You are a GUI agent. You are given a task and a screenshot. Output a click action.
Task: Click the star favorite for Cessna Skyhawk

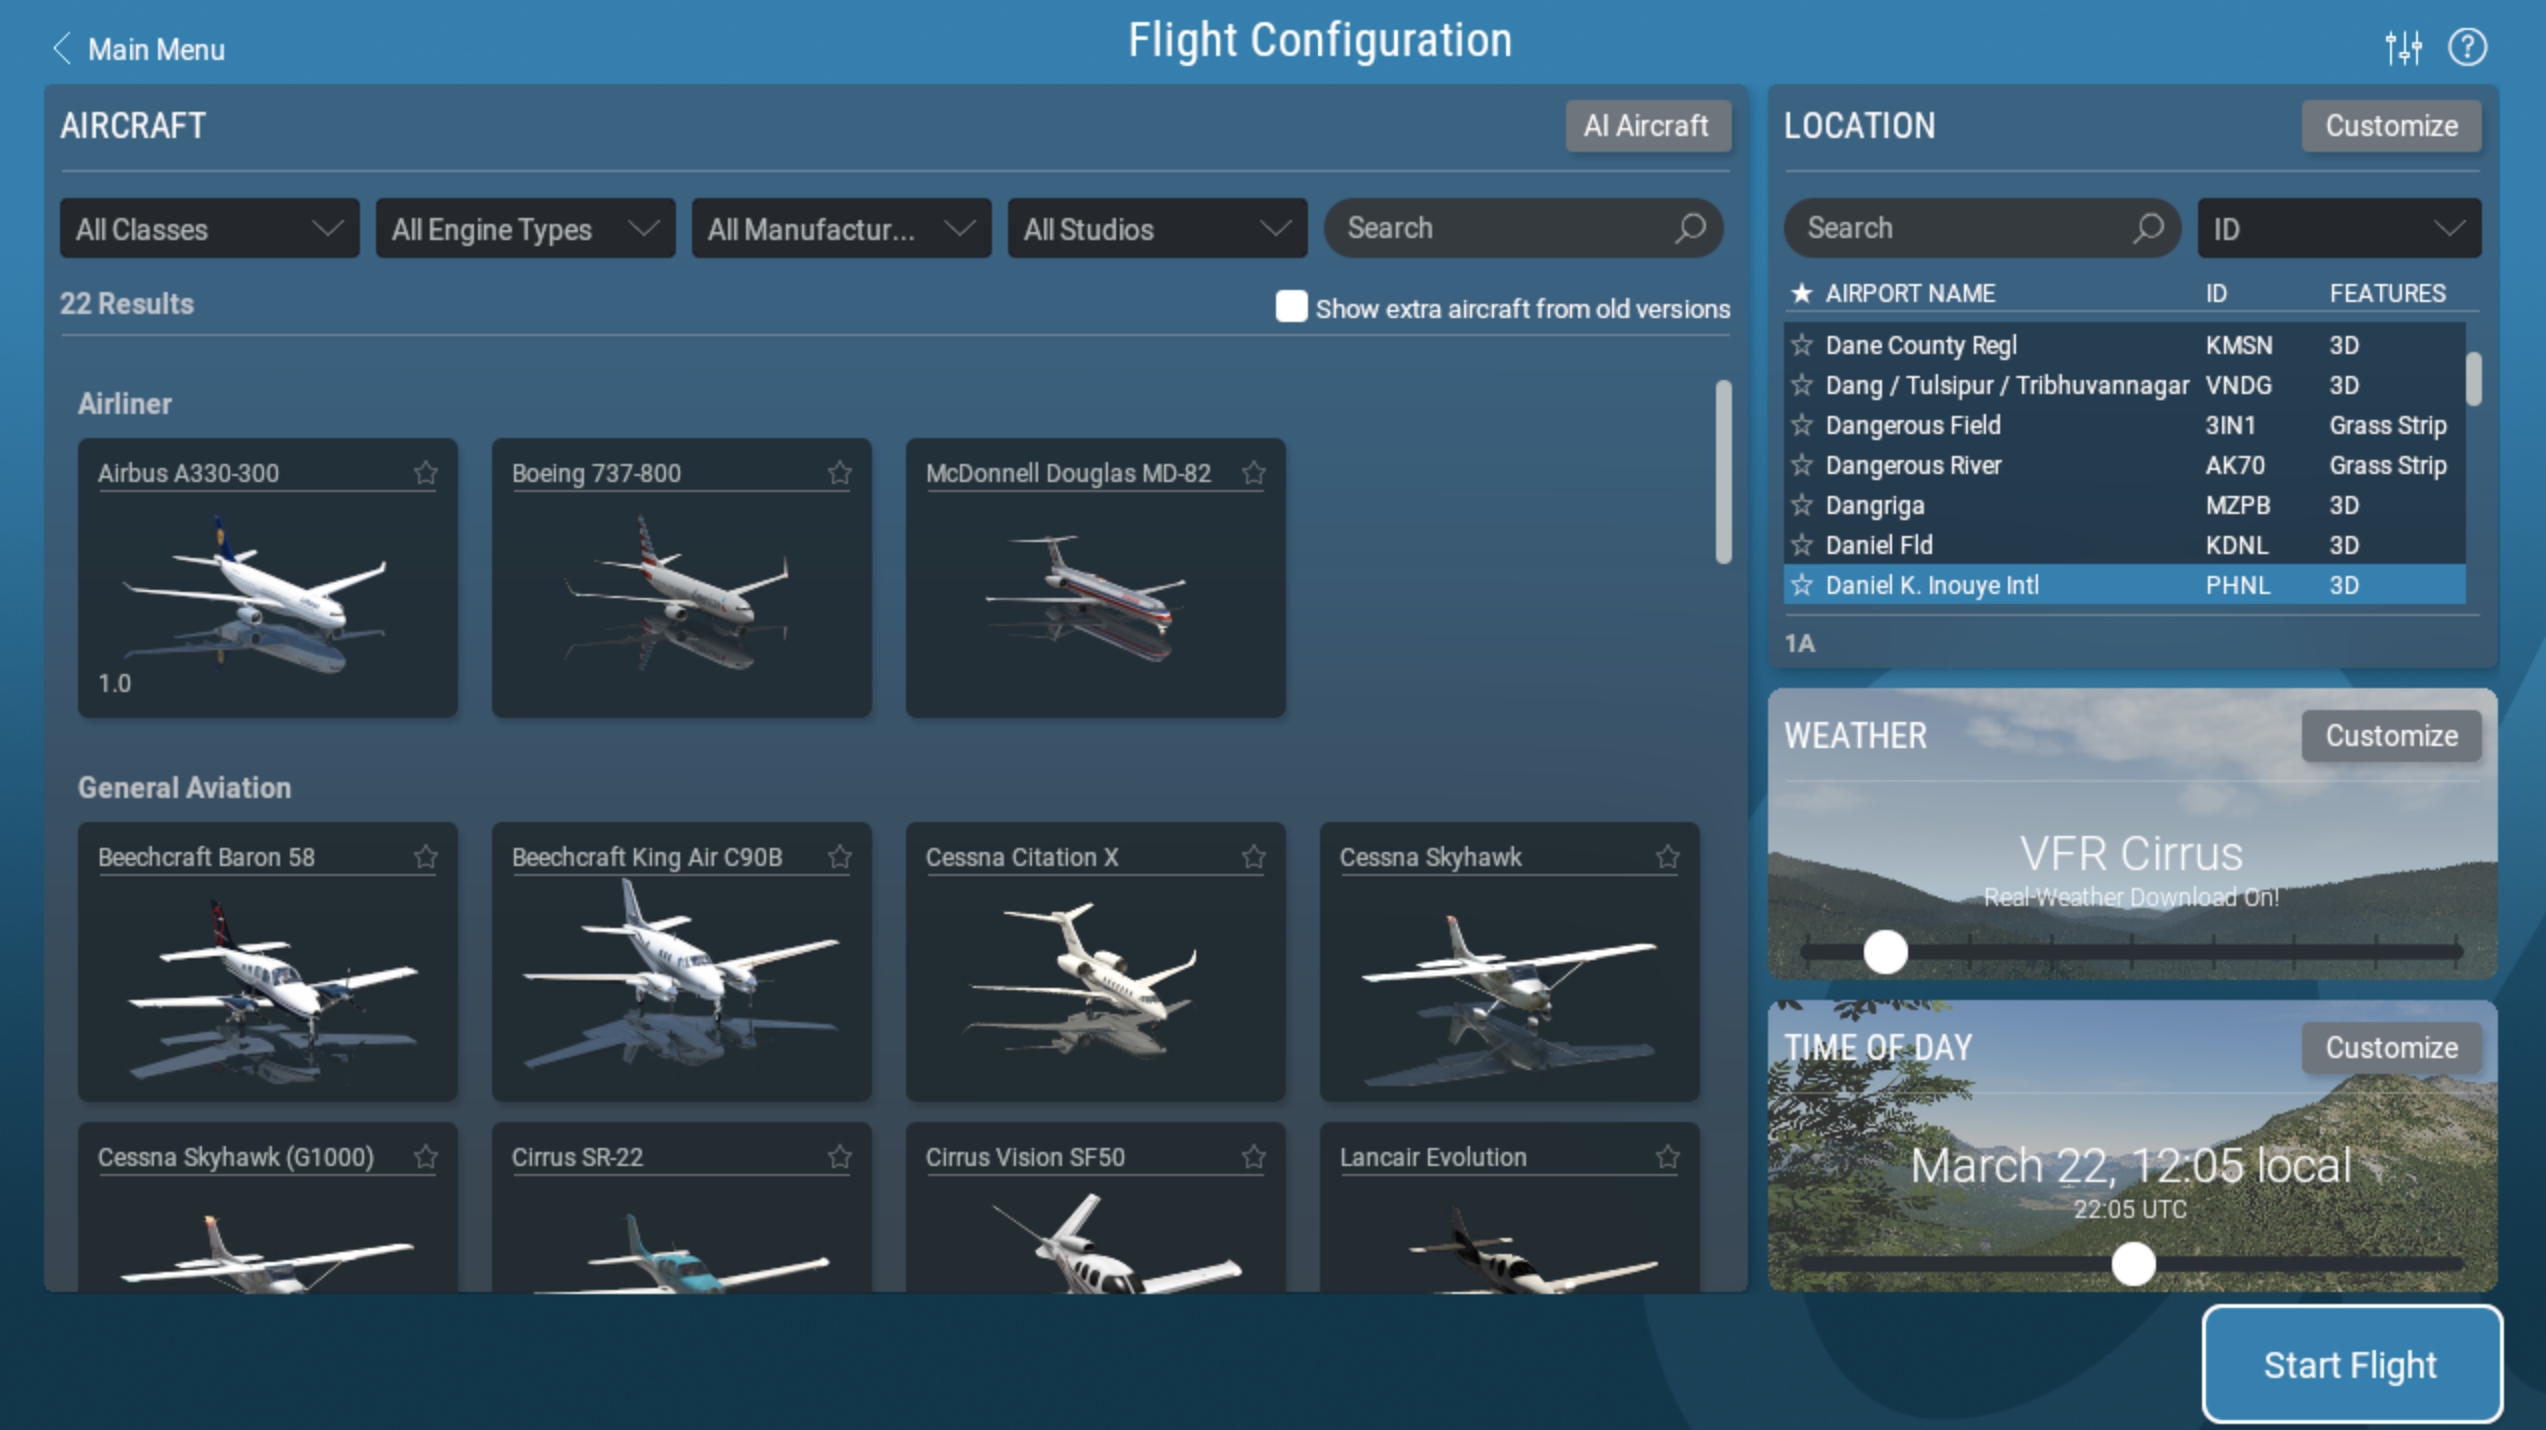coord(1668,857)
